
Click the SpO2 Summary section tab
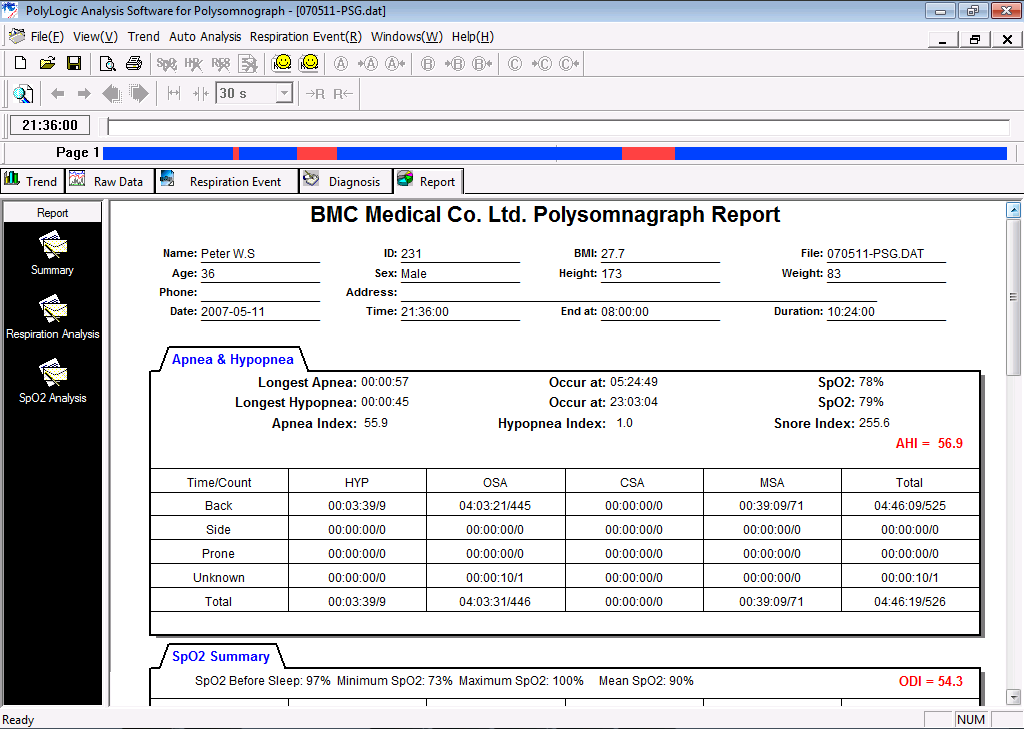click(221, 656)
